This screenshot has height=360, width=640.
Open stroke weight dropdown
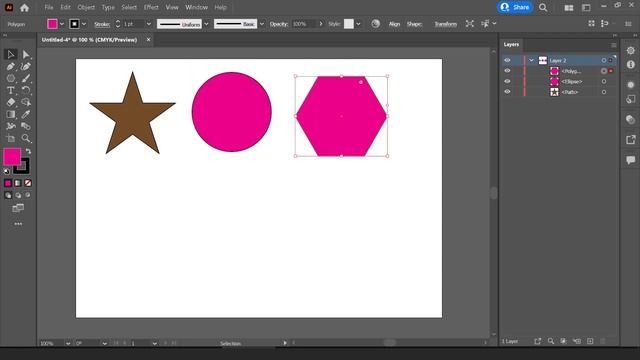(x=149, y=24)
